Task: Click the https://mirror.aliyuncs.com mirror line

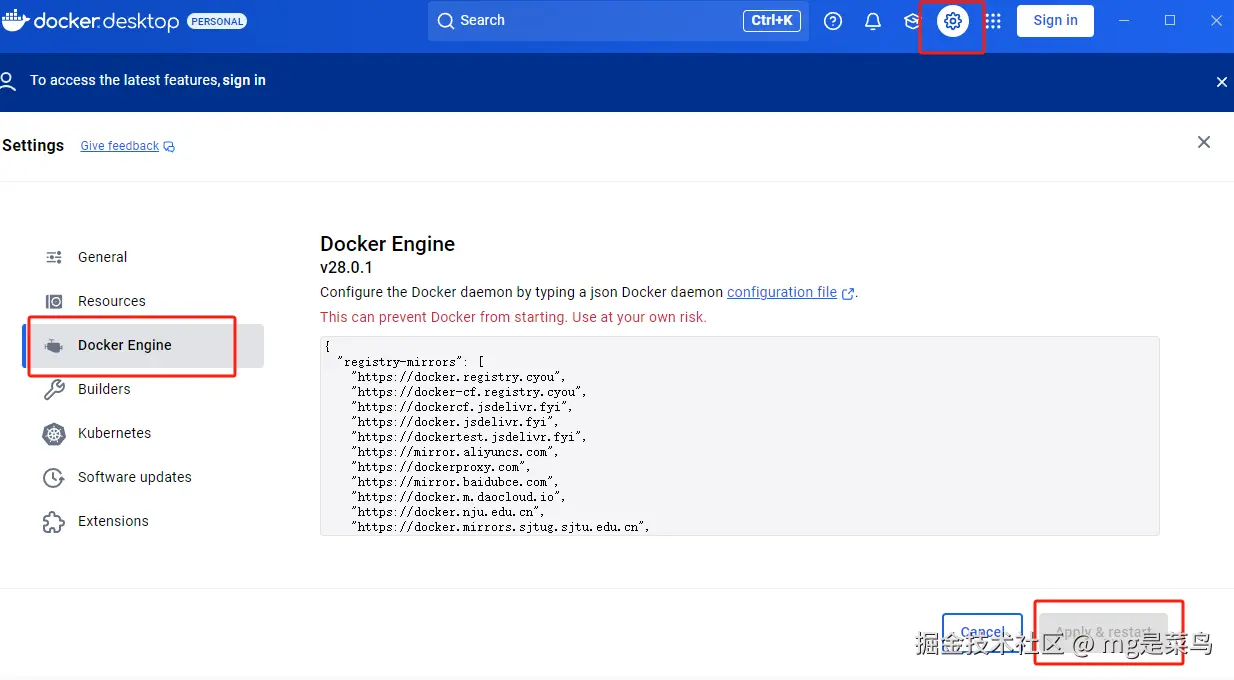Action: 455,452
